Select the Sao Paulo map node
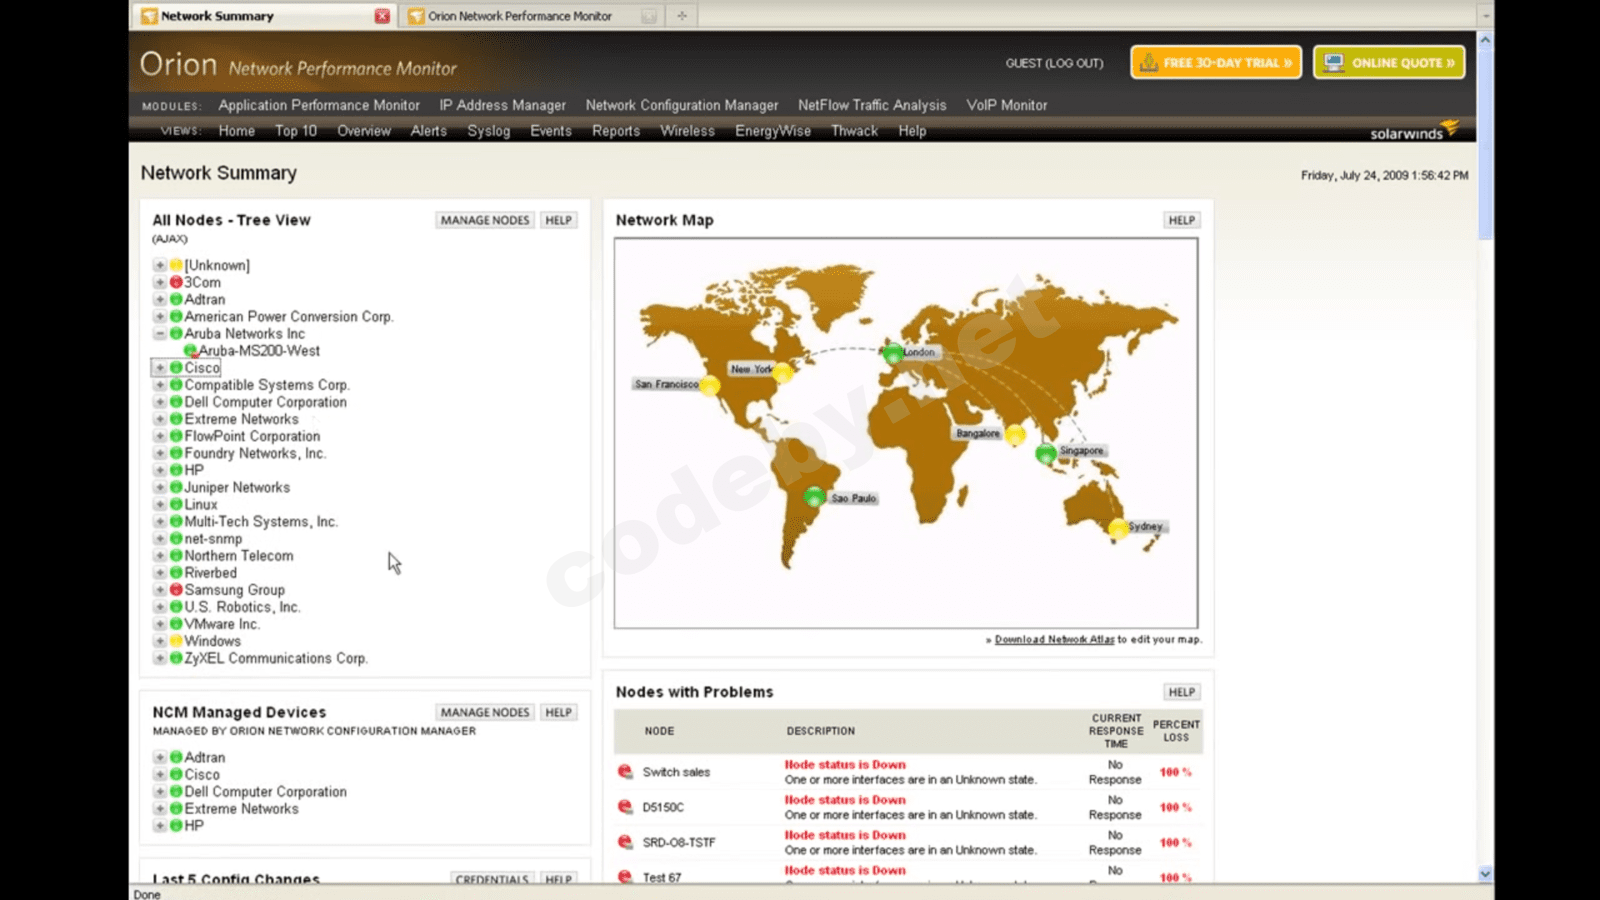1600x900 pixels. click(814, 497)
